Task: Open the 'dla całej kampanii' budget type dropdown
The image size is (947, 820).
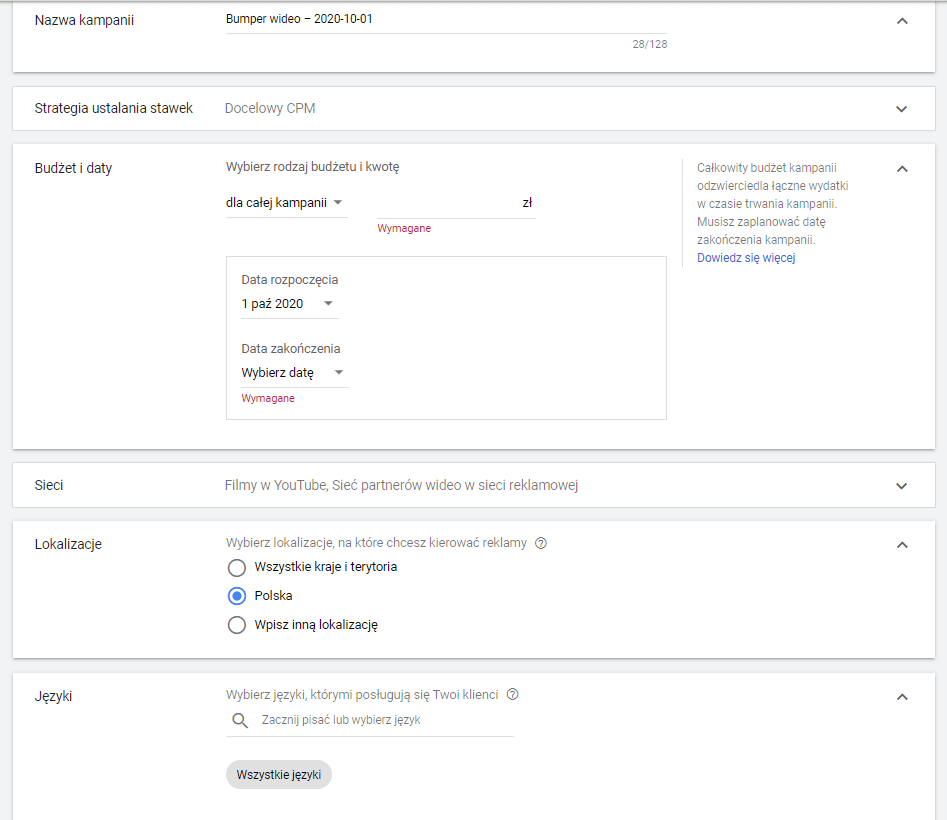Action: click(x=286, y=202)
